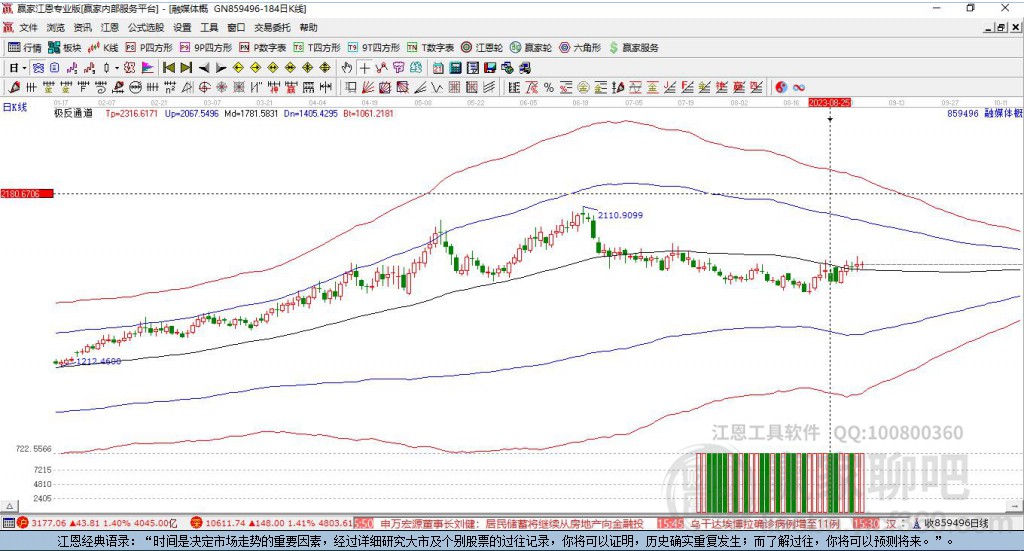Screen dimensions: 1024x551
Task: Click the 极反通道 indicator name
Action: coord(73,113)
